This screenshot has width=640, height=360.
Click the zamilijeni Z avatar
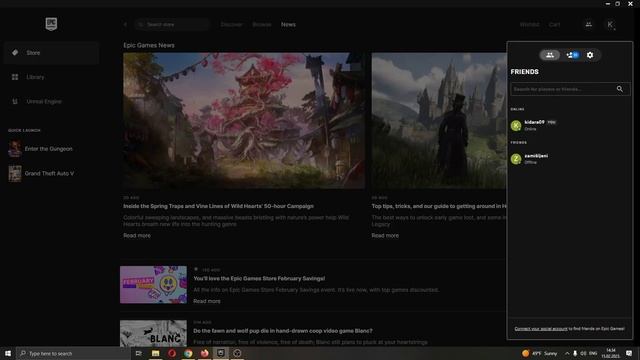point(516,159)
